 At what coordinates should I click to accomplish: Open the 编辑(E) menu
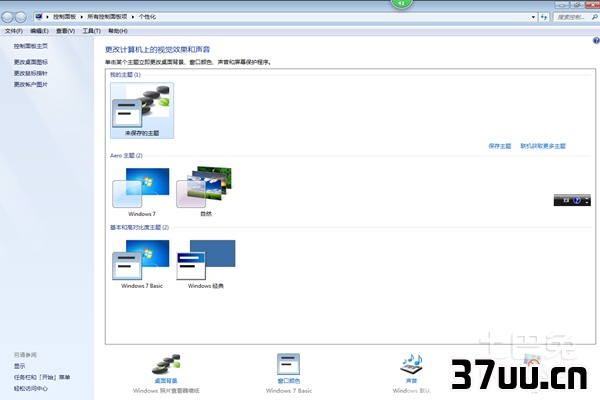pyautogui.click(x=39, y=31)
